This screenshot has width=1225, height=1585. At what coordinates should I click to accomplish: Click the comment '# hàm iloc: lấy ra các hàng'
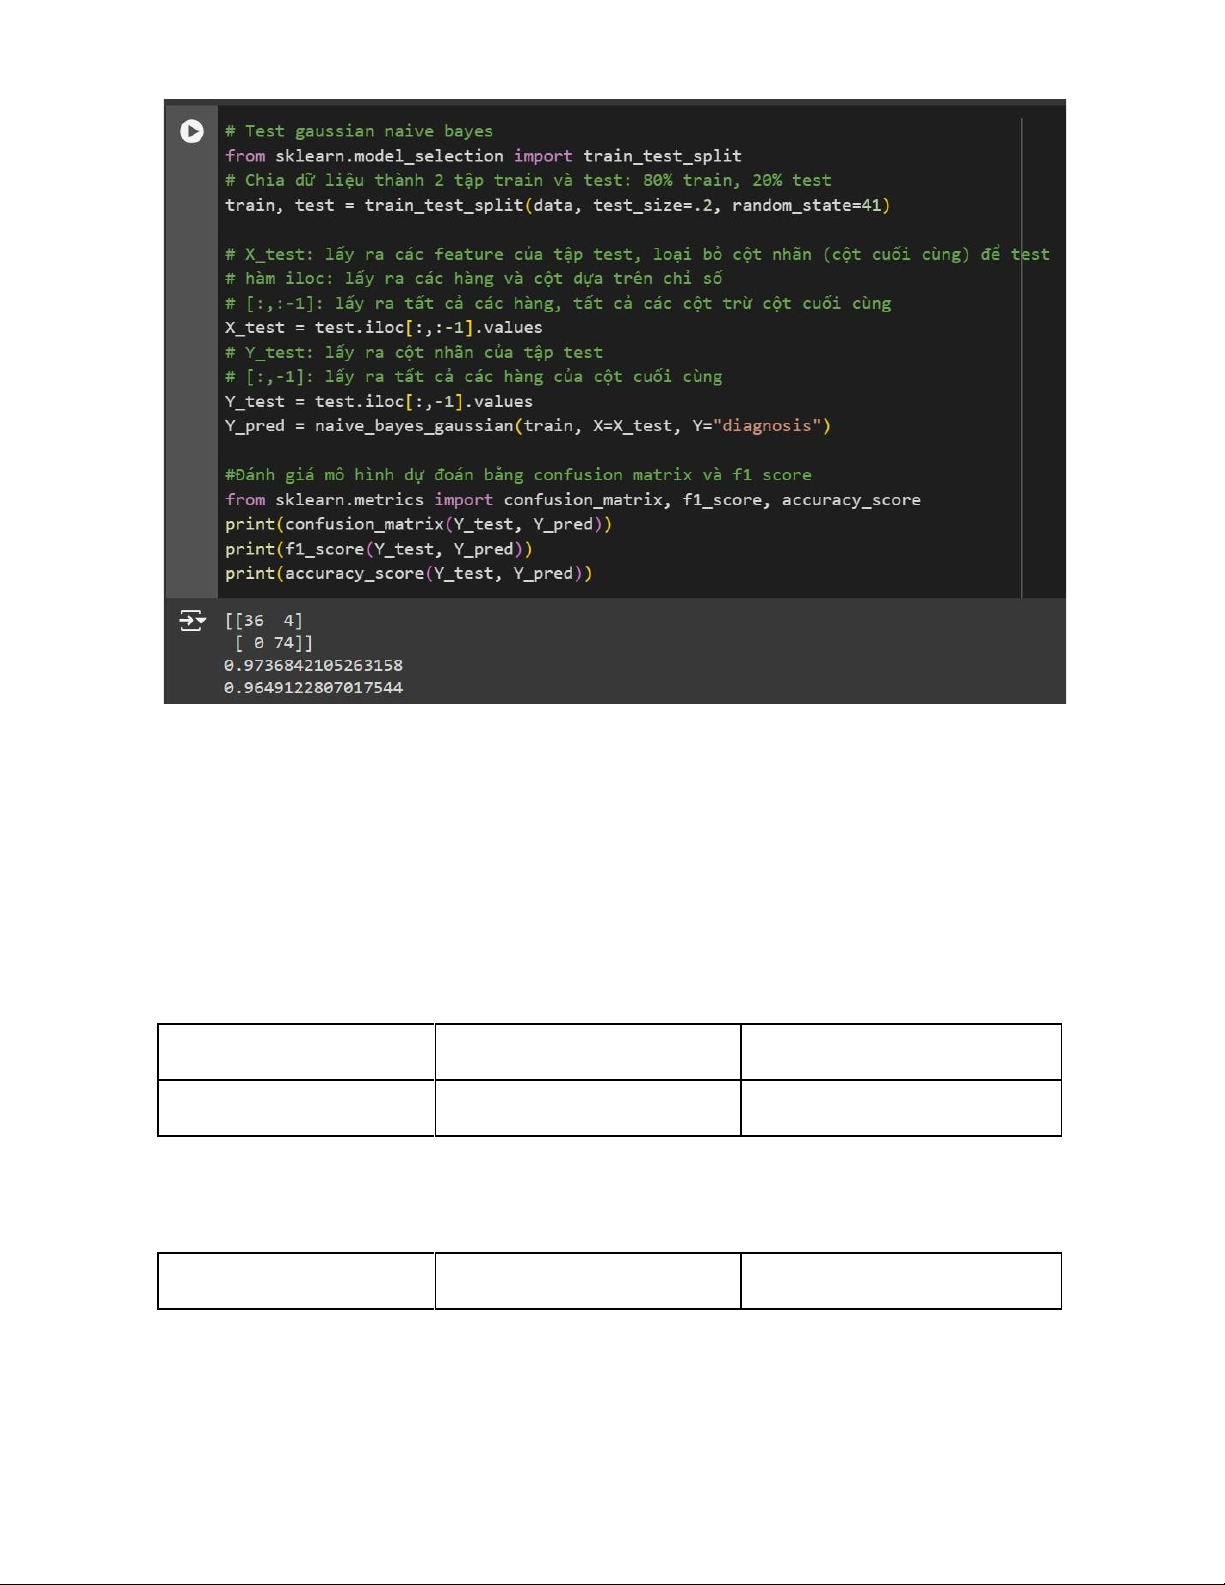473,278
